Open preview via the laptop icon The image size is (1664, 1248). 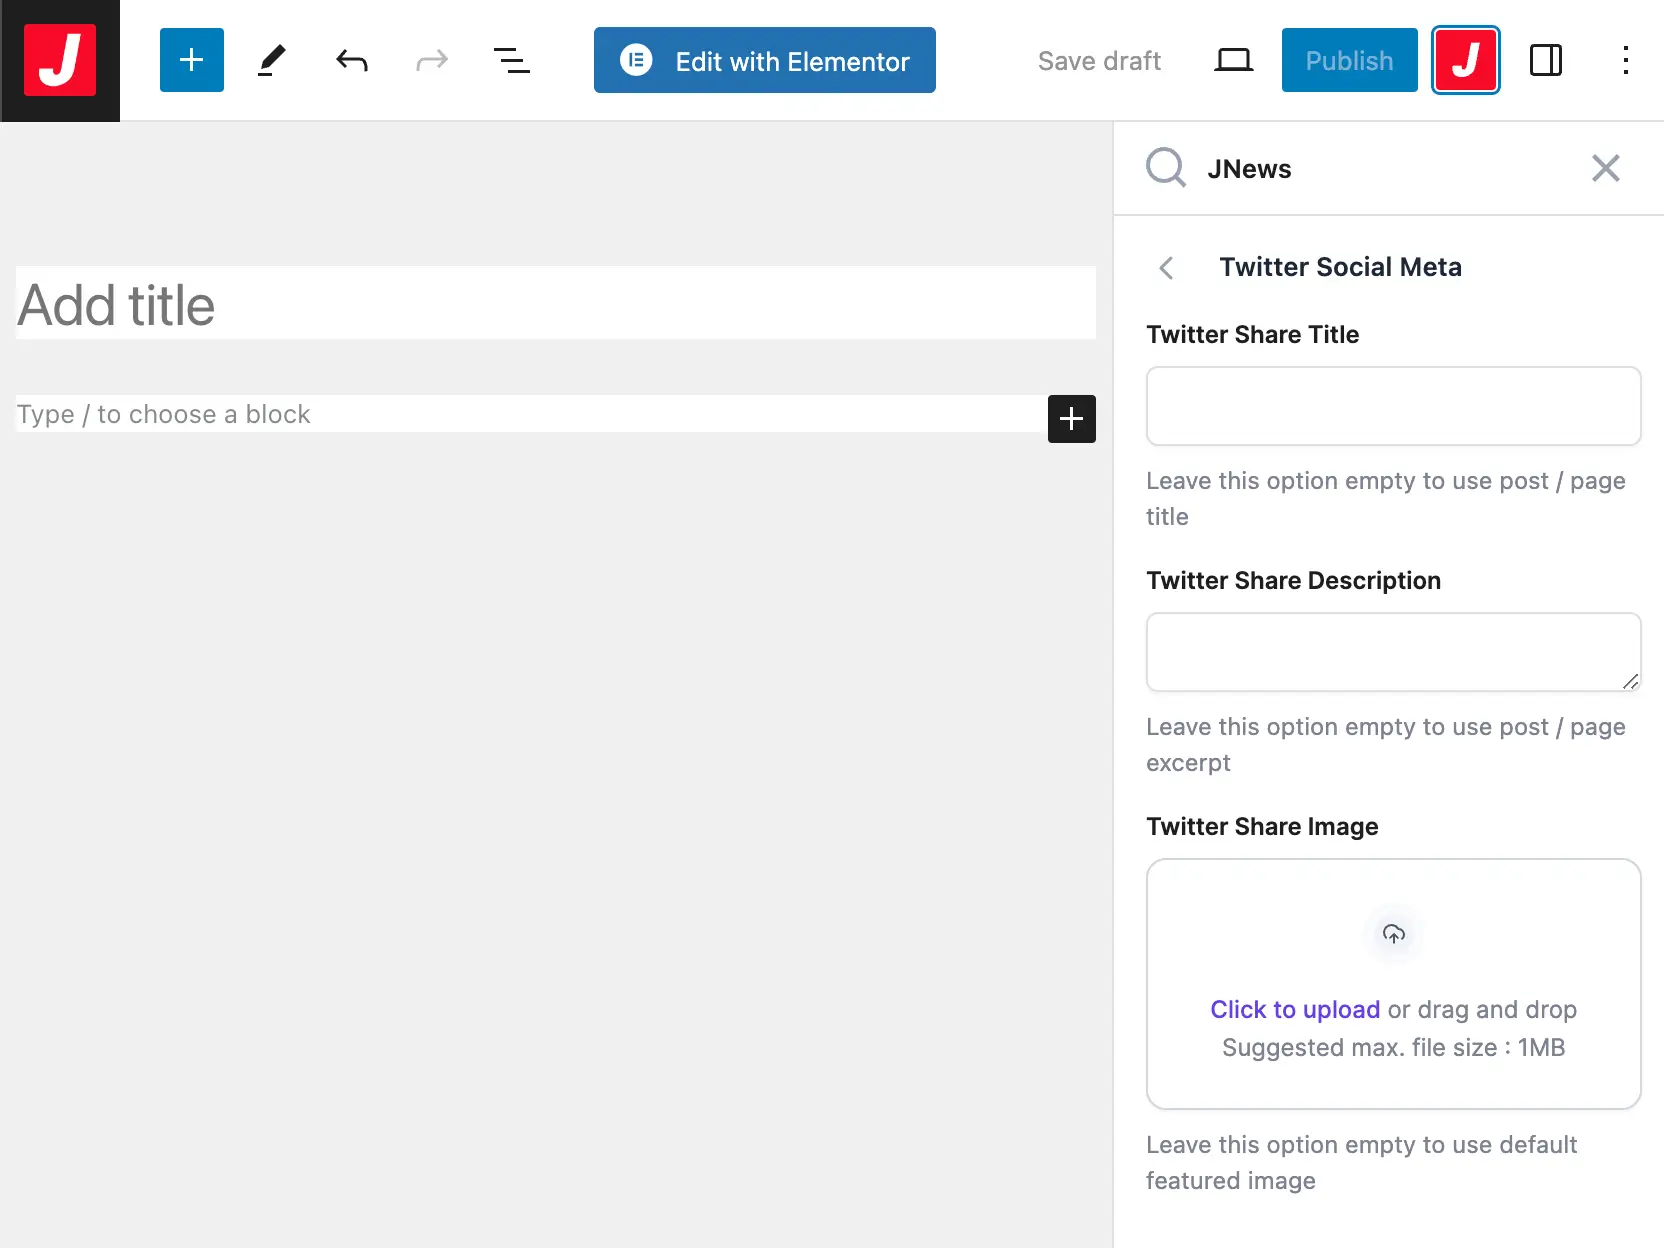[x=1233, y=61]
